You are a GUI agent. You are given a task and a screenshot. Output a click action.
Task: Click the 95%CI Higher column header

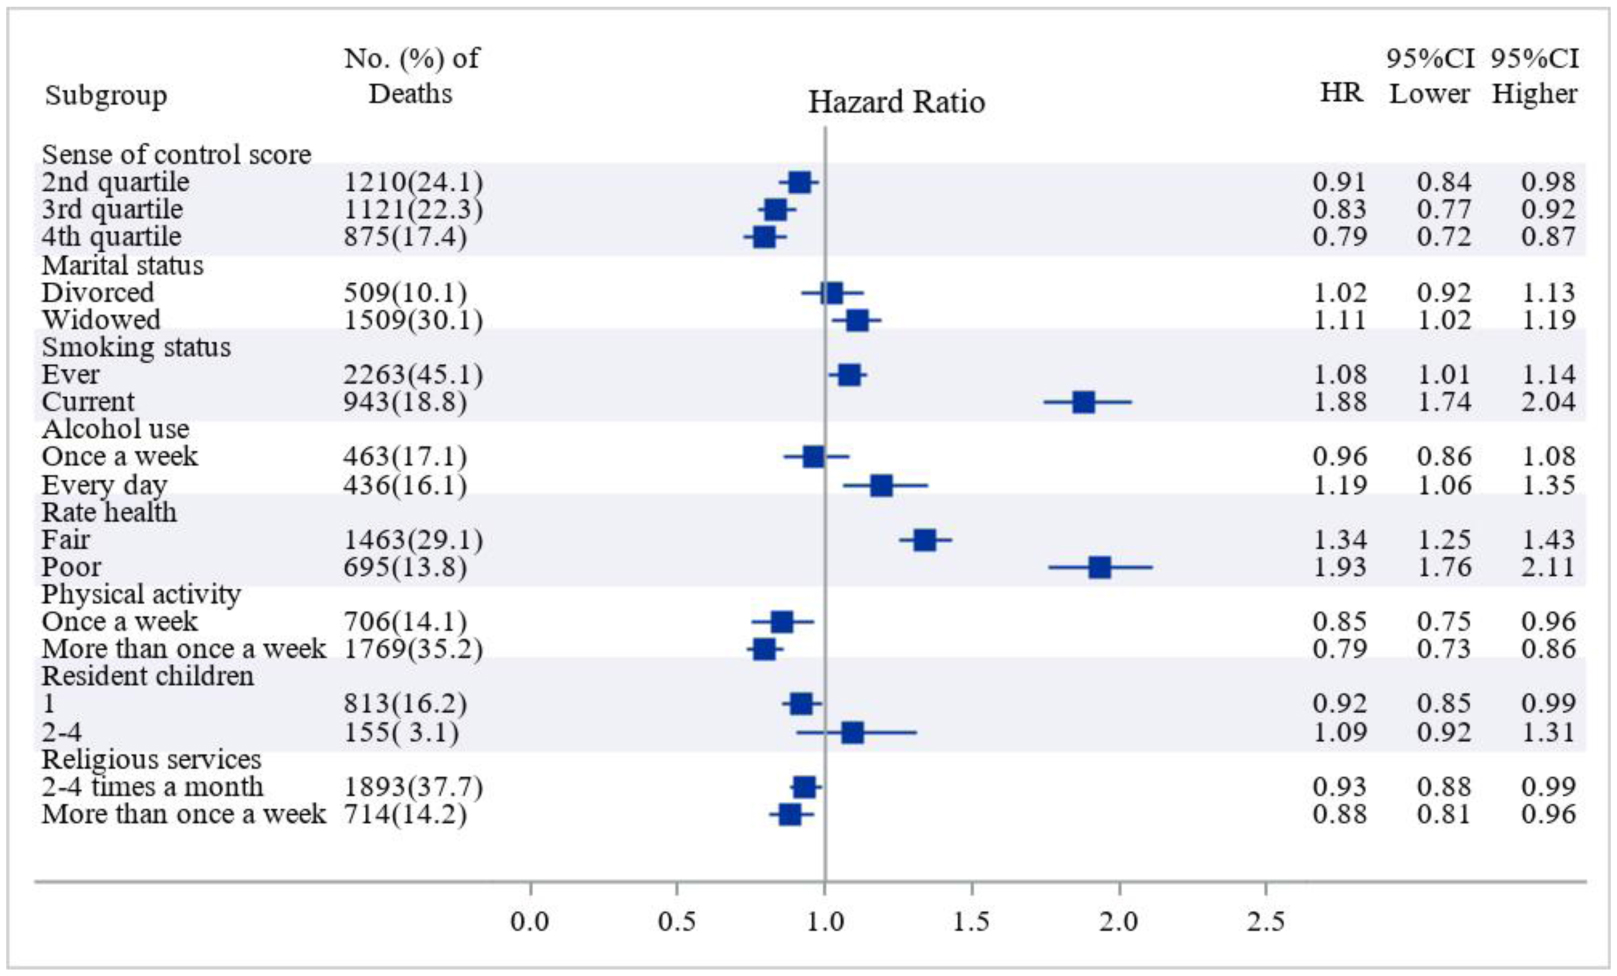tap(1535, 76)
